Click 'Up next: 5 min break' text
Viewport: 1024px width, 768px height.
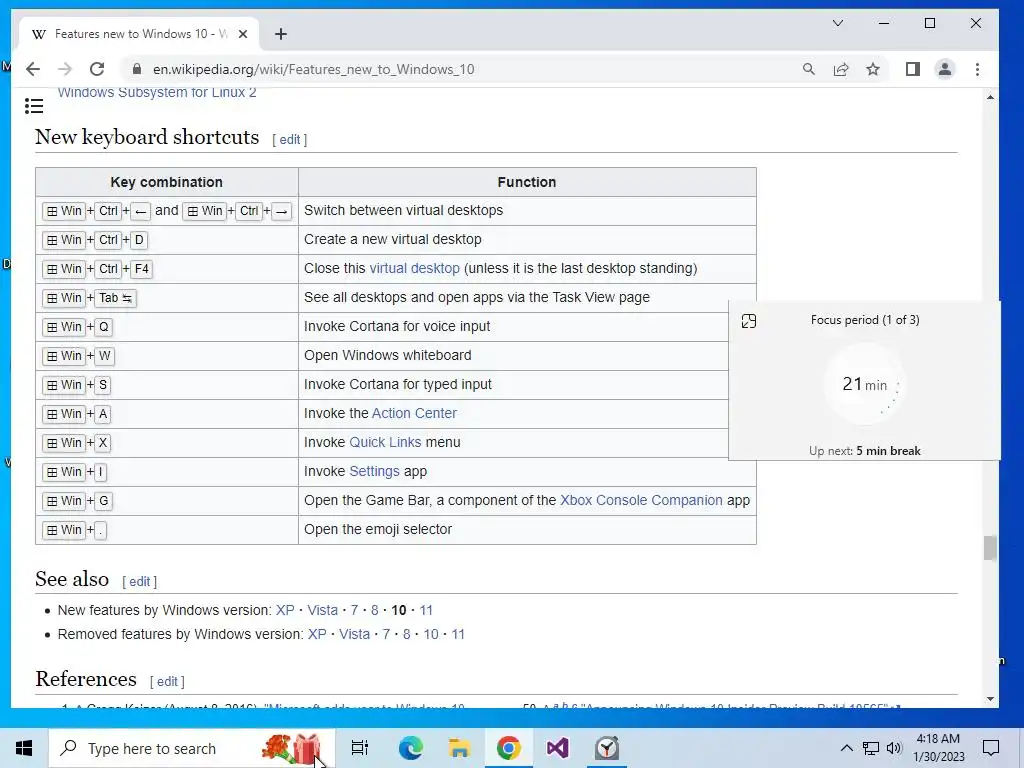[x=865, y=451]
